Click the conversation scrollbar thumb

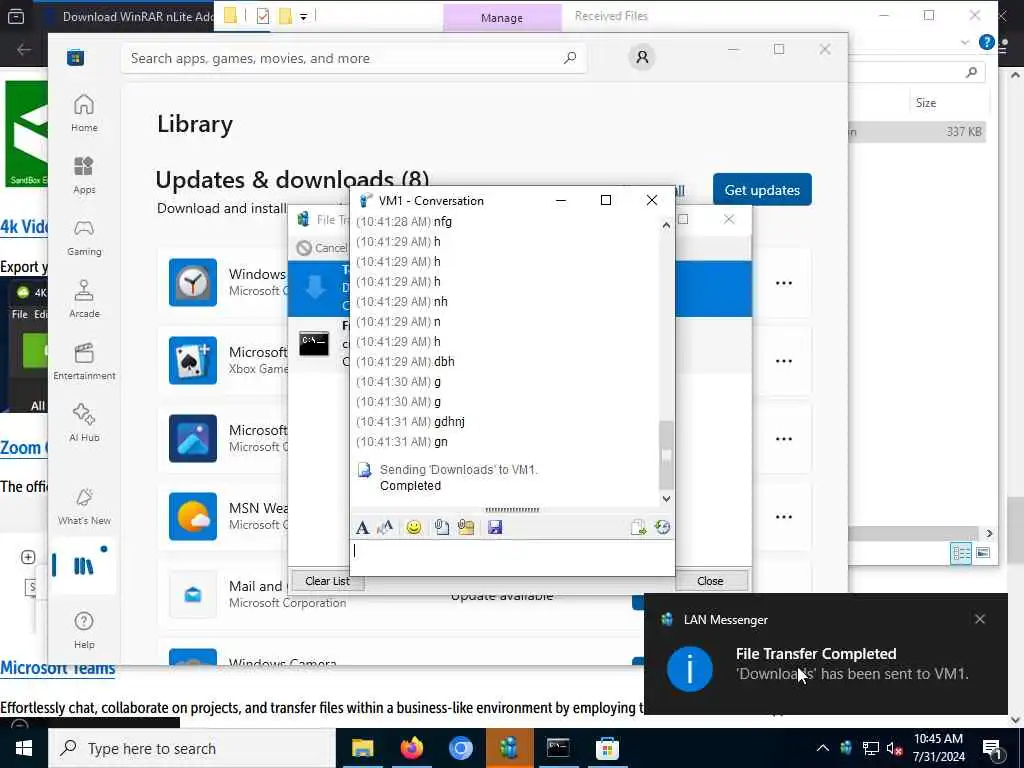tap(665, 455)
